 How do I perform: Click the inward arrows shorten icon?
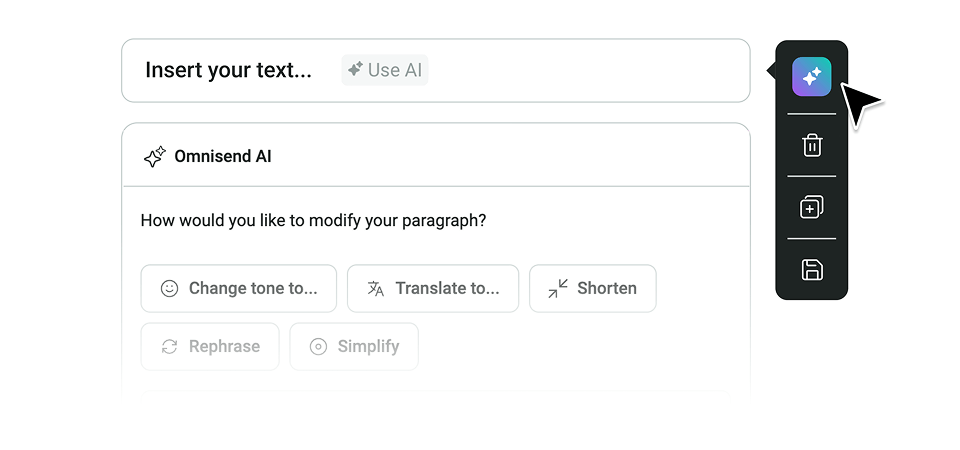click(558, 288)
